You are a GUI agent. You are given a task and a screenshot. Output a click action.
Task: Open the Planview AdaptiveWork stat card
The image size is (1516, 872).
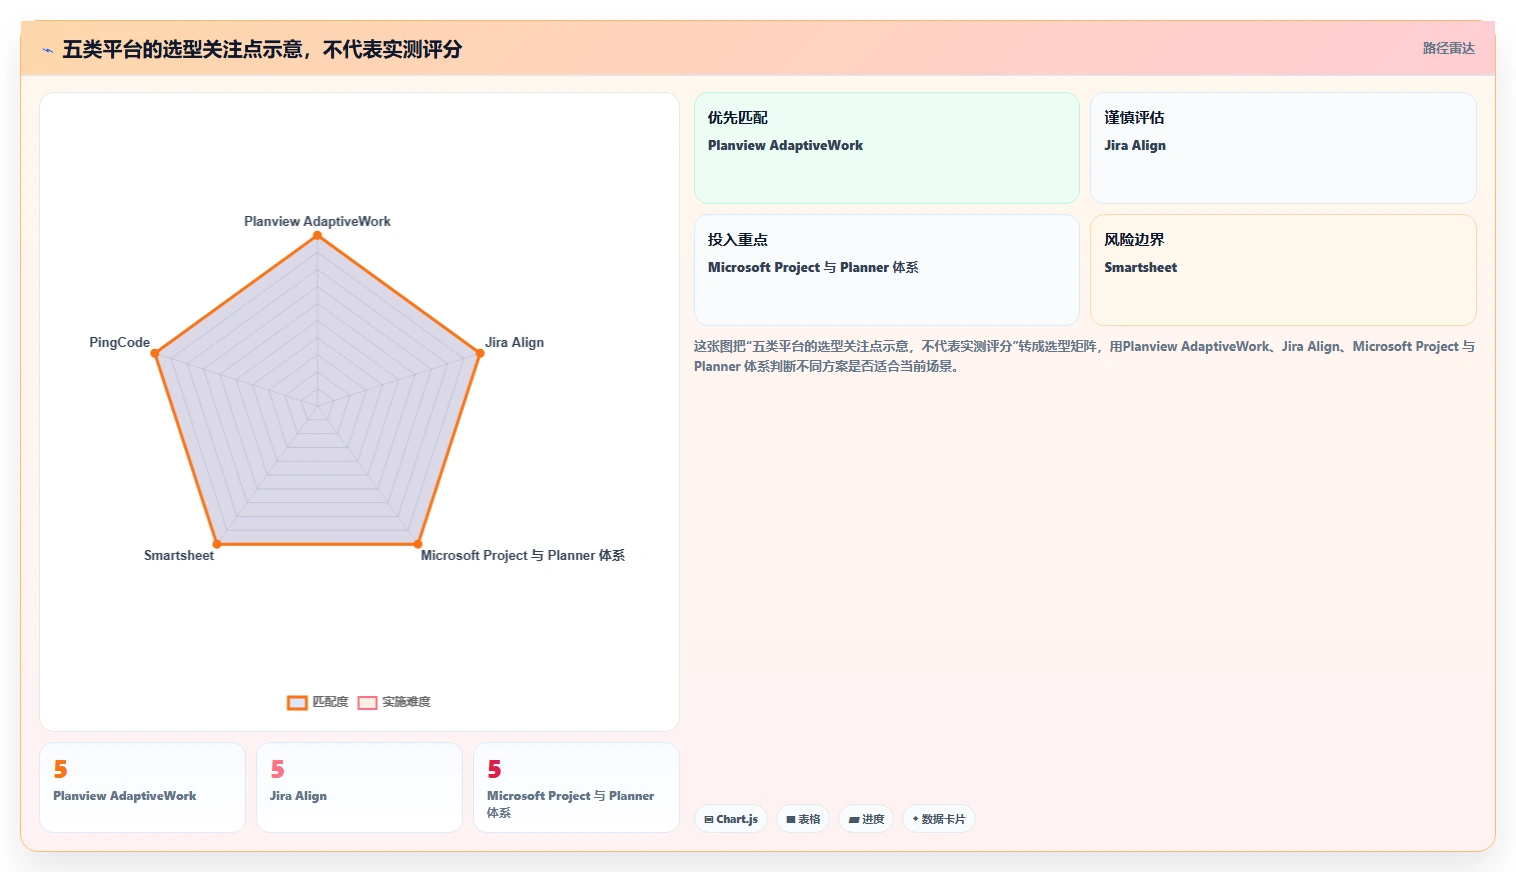[x=142, y=787]
